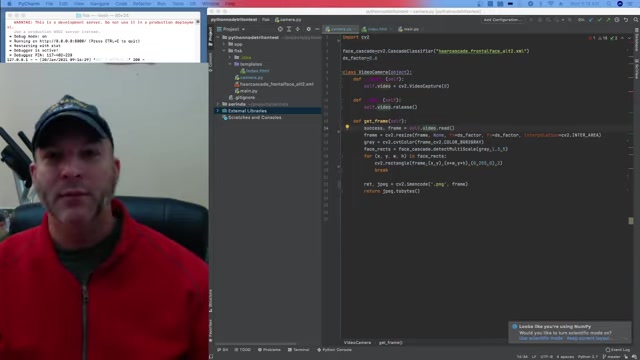Image resolution: width=640 pixels, height=360 pixels.
Task: Switch to the main.py editor tab
Action: [x=409, y=29]
